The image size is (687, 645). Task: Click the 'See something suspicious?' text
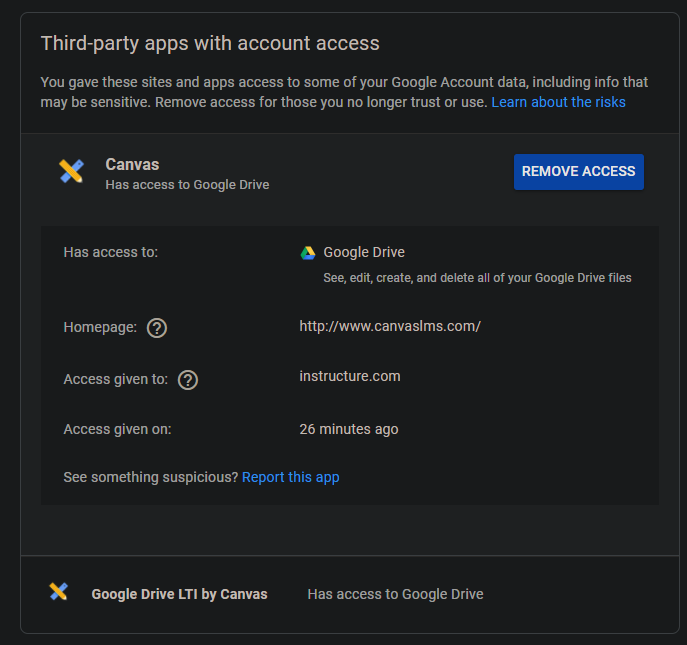coord(151,477)
